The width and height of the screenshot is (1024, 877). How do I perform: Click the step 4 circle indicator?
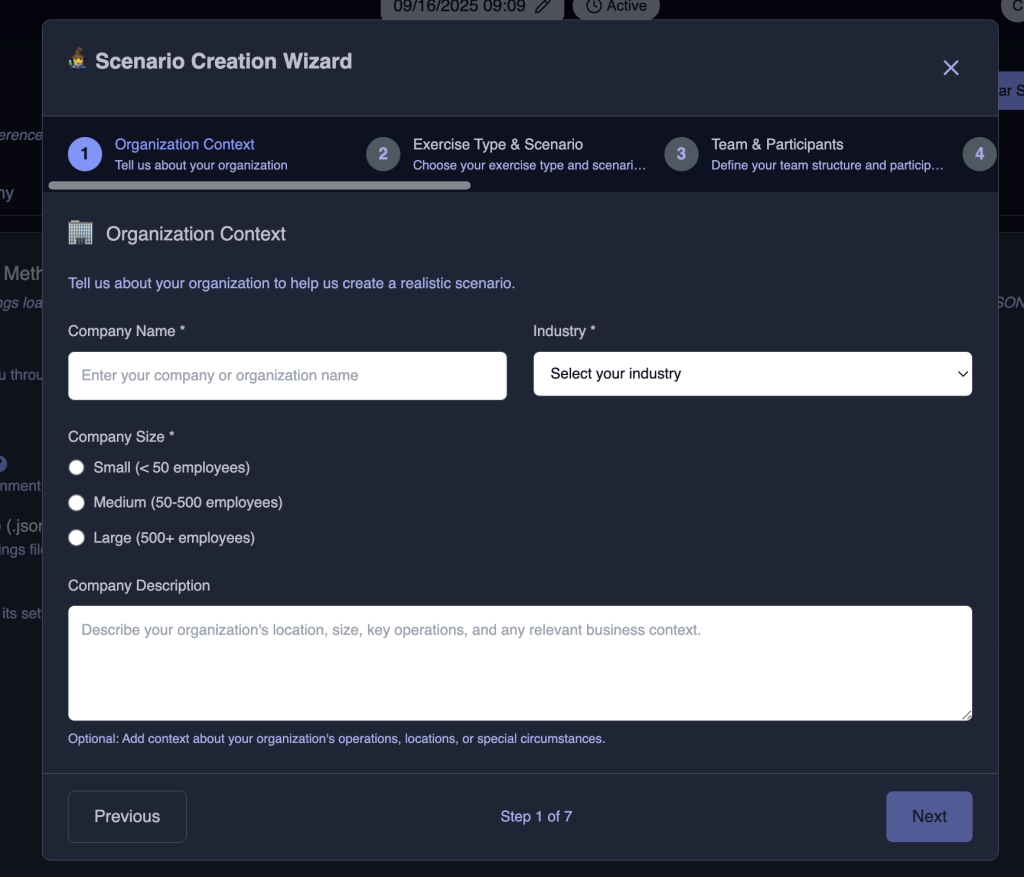pyautogui.click(x=979, y=154)
